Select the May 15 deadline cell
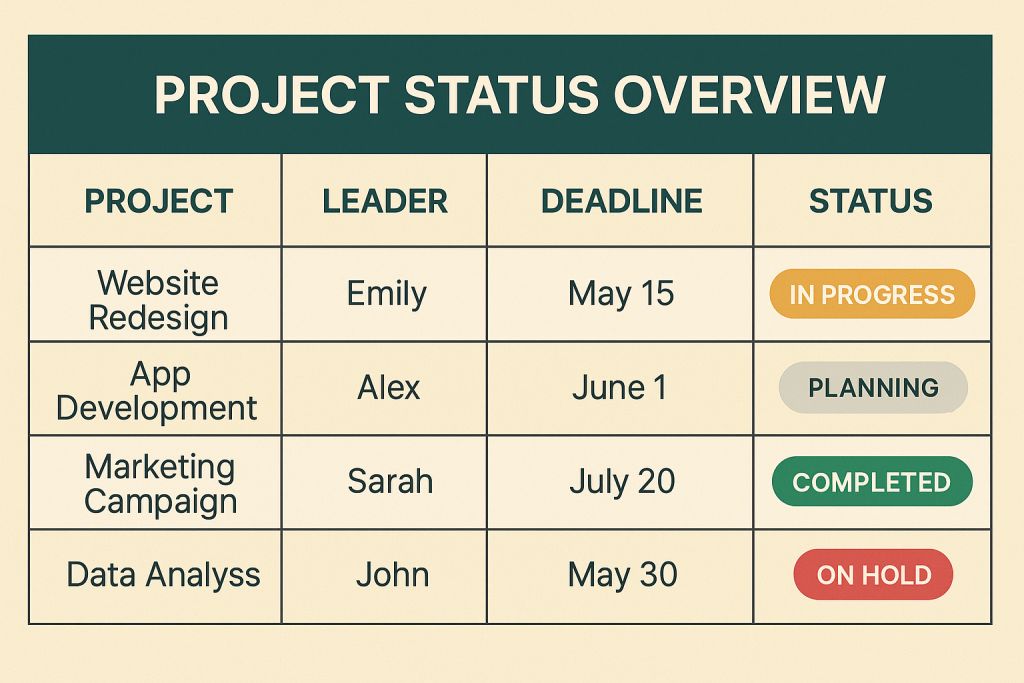 [620, 294]
